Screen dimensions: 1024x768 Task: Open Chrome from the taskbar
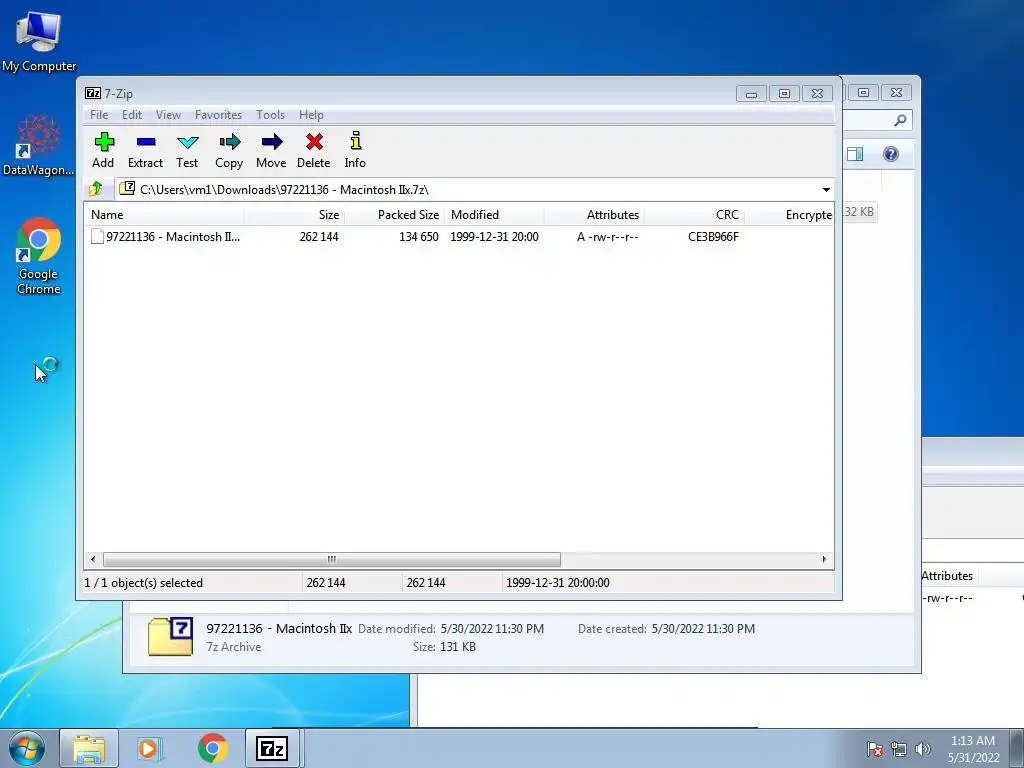(x=213, y=748)
